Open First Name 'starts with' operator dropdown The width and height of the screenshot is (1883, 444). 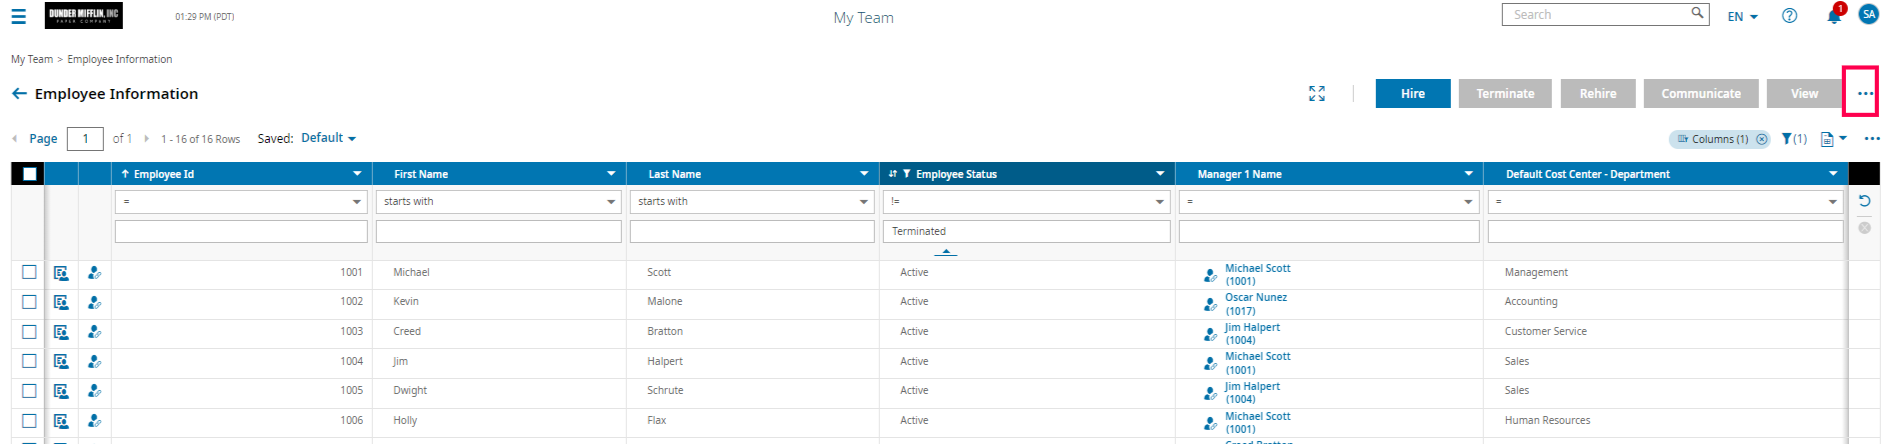click(x=499, y=202)
